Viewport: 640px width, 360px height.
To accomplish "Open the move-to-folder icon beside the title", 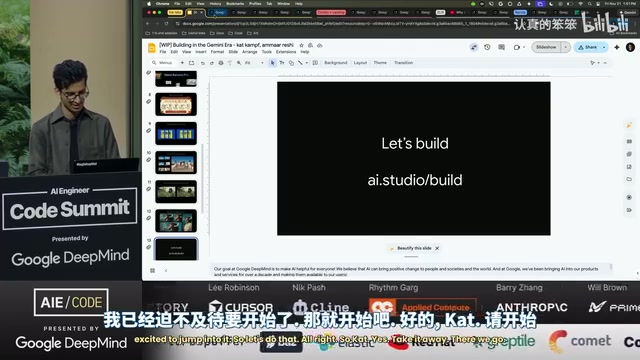I will coord(310,45).
